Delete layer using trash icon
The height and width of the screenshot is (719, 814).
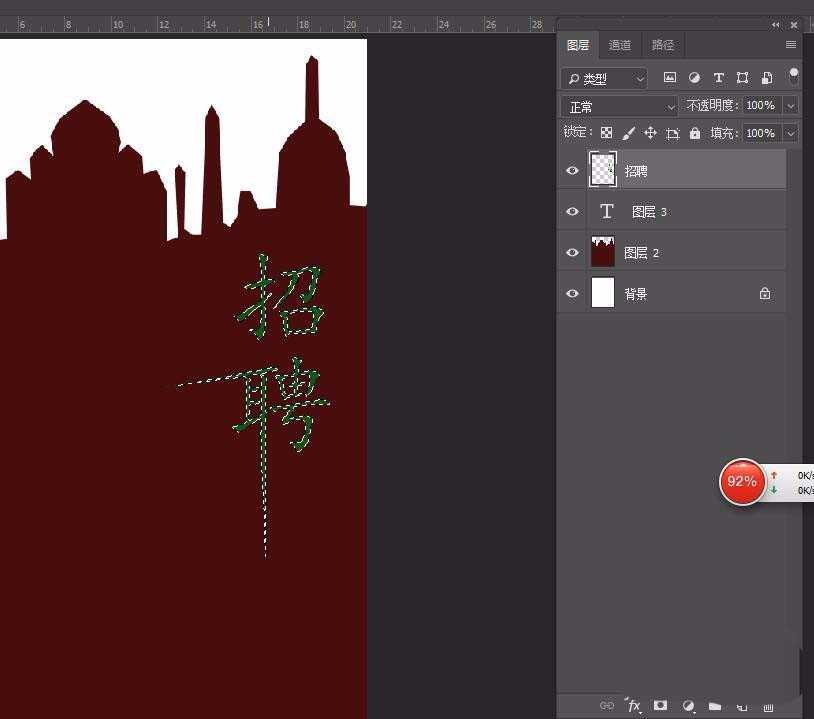[x=769, y=706]
